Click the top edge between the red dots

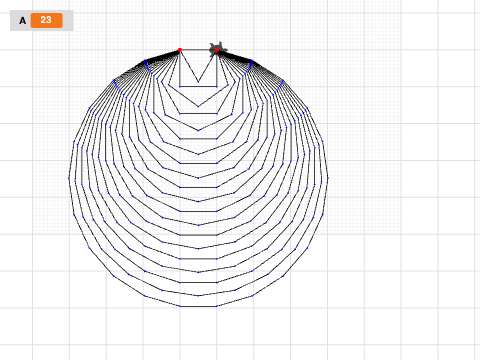click(197, 50)
